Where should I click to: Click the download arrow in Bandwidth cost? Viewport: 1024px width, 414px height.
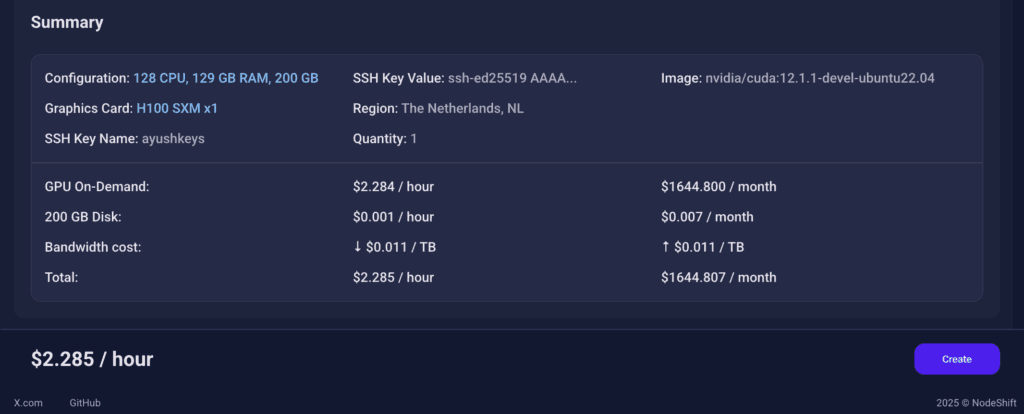[x=358, y=247]
